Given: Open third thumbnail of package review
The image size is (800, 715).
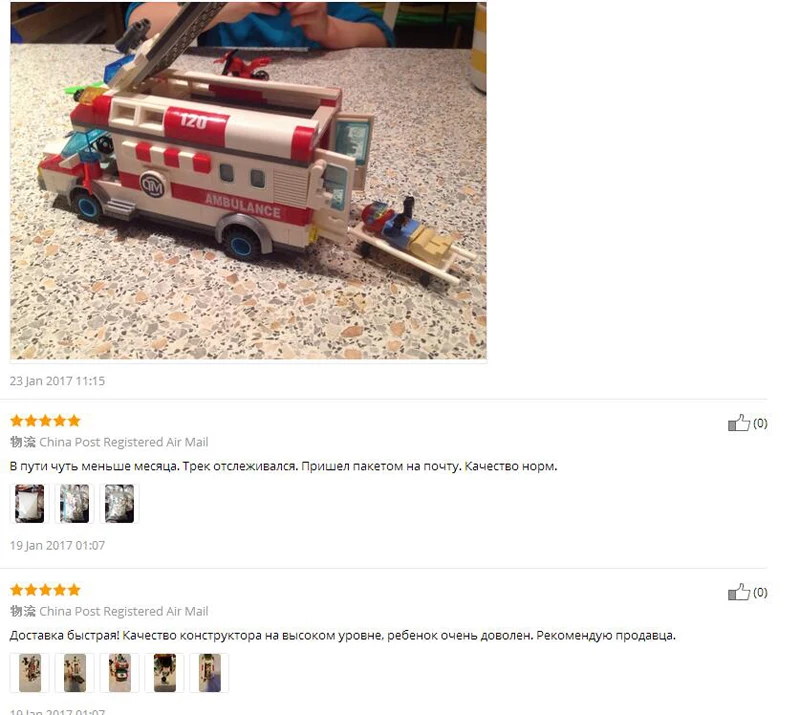Looking at the screenshot, I should (x=119, y=504).
